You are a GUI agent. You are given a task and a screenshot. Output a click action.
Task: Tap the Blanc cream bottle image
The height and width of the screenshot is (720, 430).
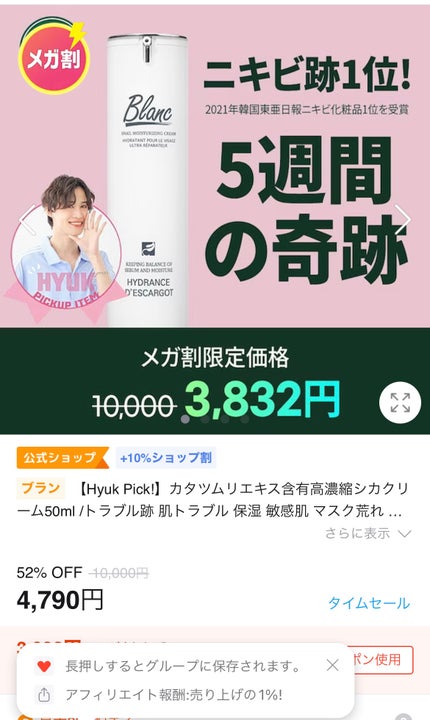click(148, 181)
